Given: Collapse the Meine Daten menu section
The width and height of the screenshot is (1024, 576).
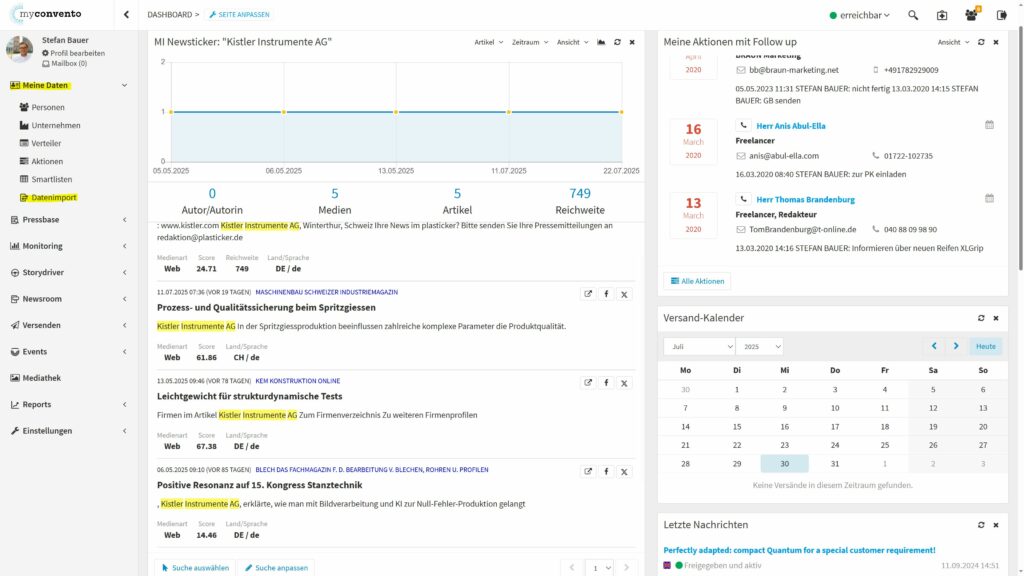Looking at the screenshot, I should tap(69, 86).
